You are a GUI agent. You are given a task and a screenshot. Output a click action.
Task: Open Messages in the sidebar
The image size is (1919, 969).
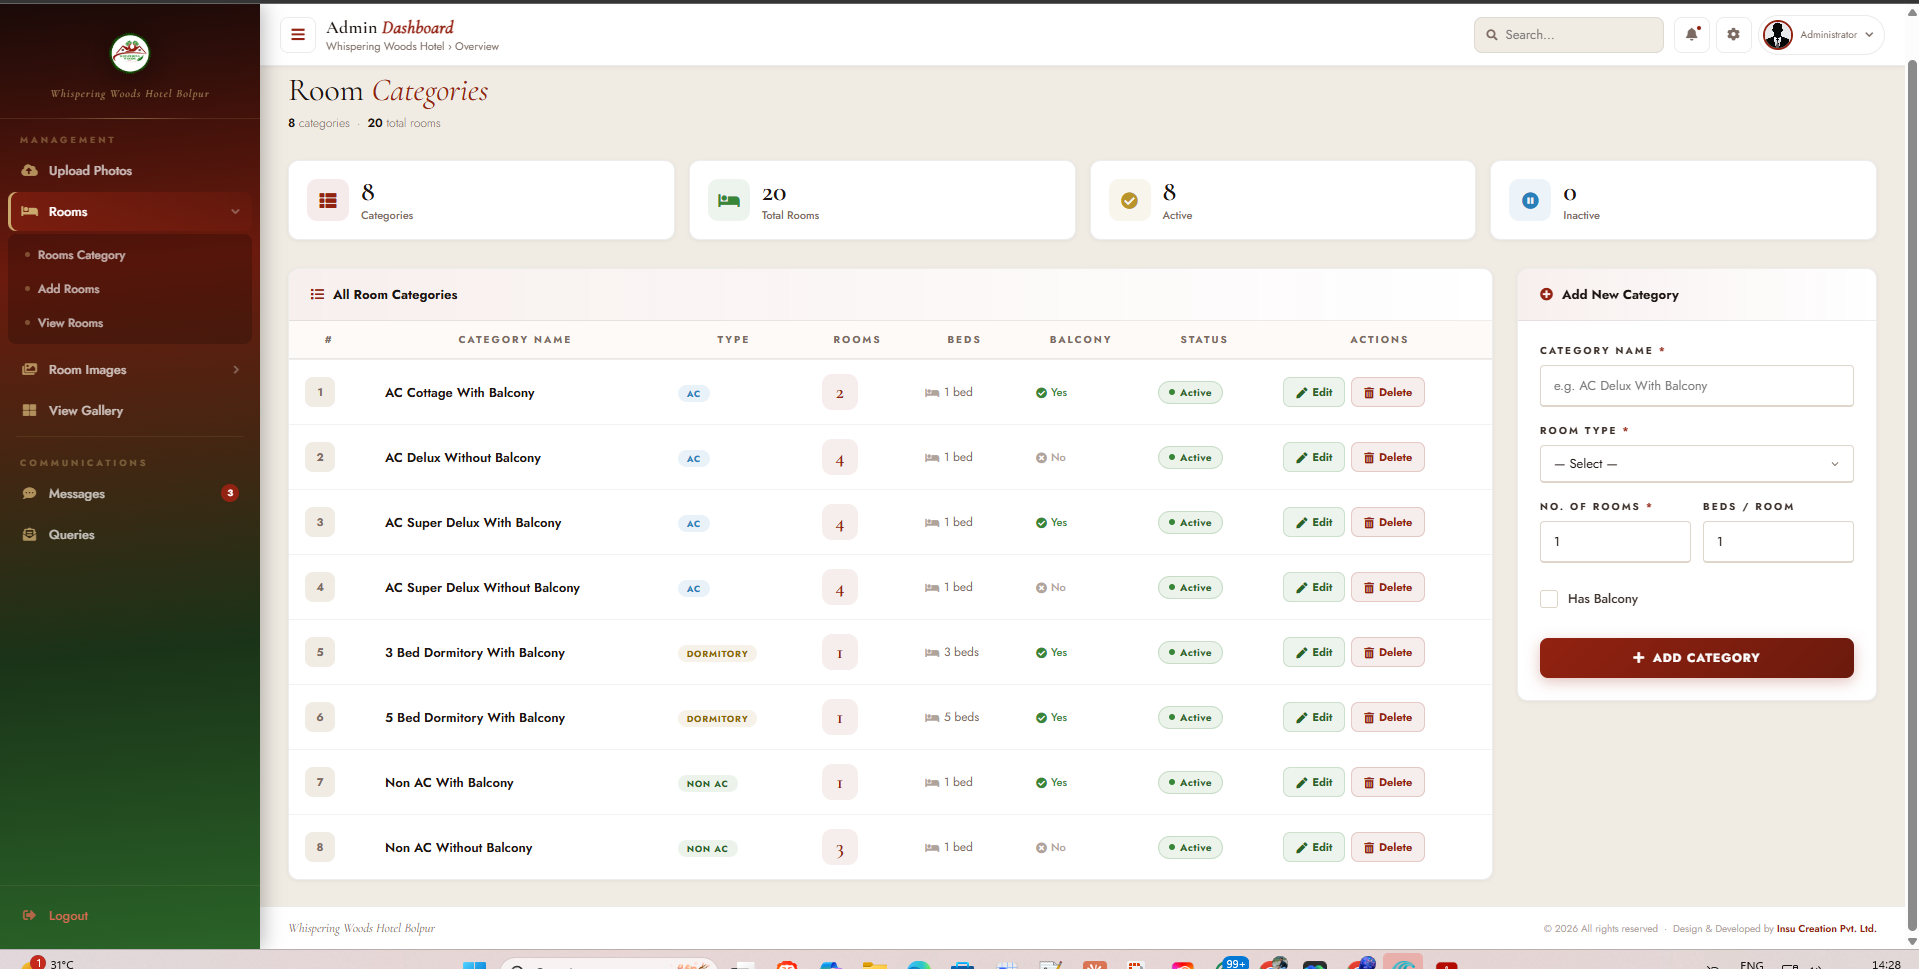pos(77,494)
